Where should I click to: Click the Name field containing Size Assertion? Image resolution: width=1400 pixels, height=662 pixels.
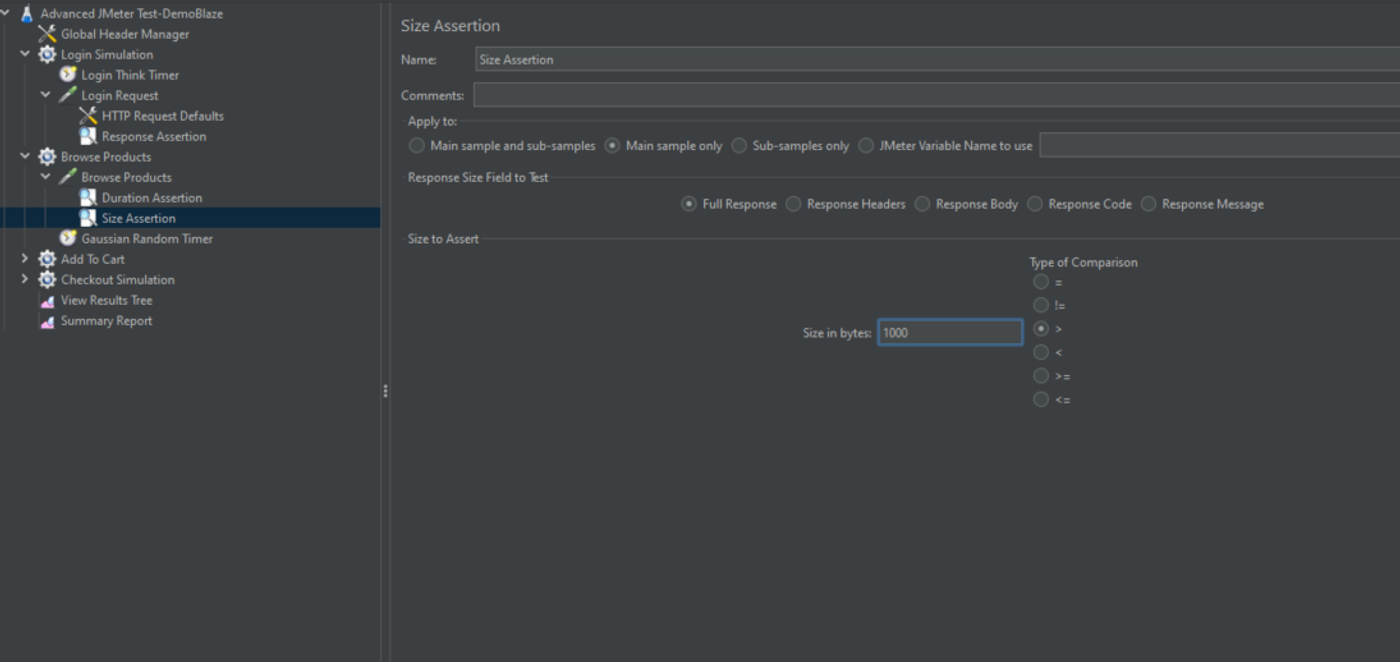(x=937, y=60)
